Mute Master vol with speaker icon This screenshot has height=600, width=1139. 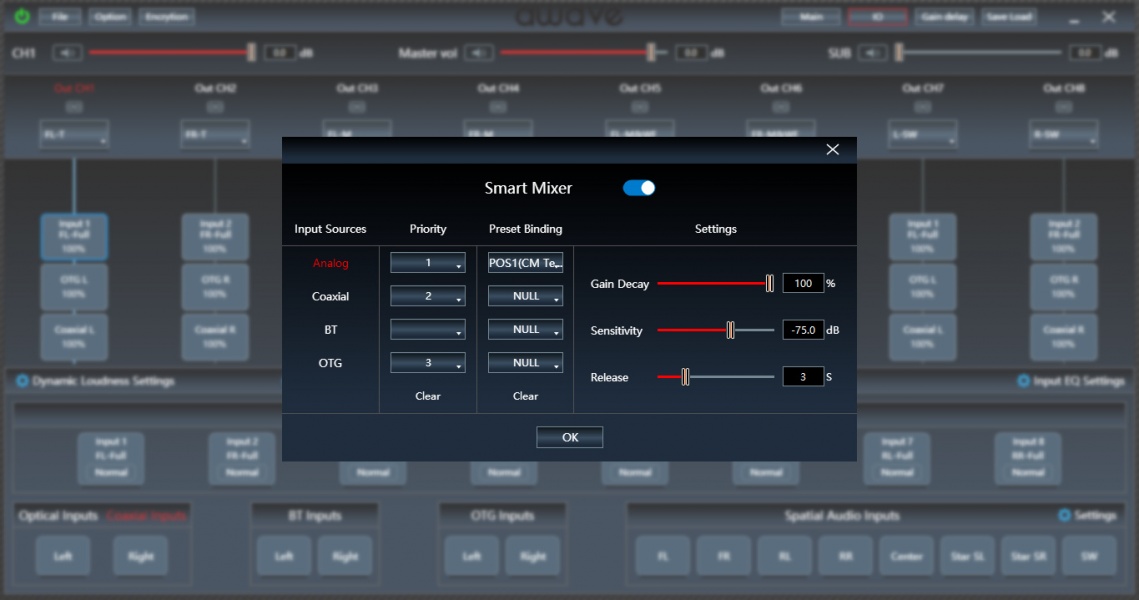click(x=479, y=53)
